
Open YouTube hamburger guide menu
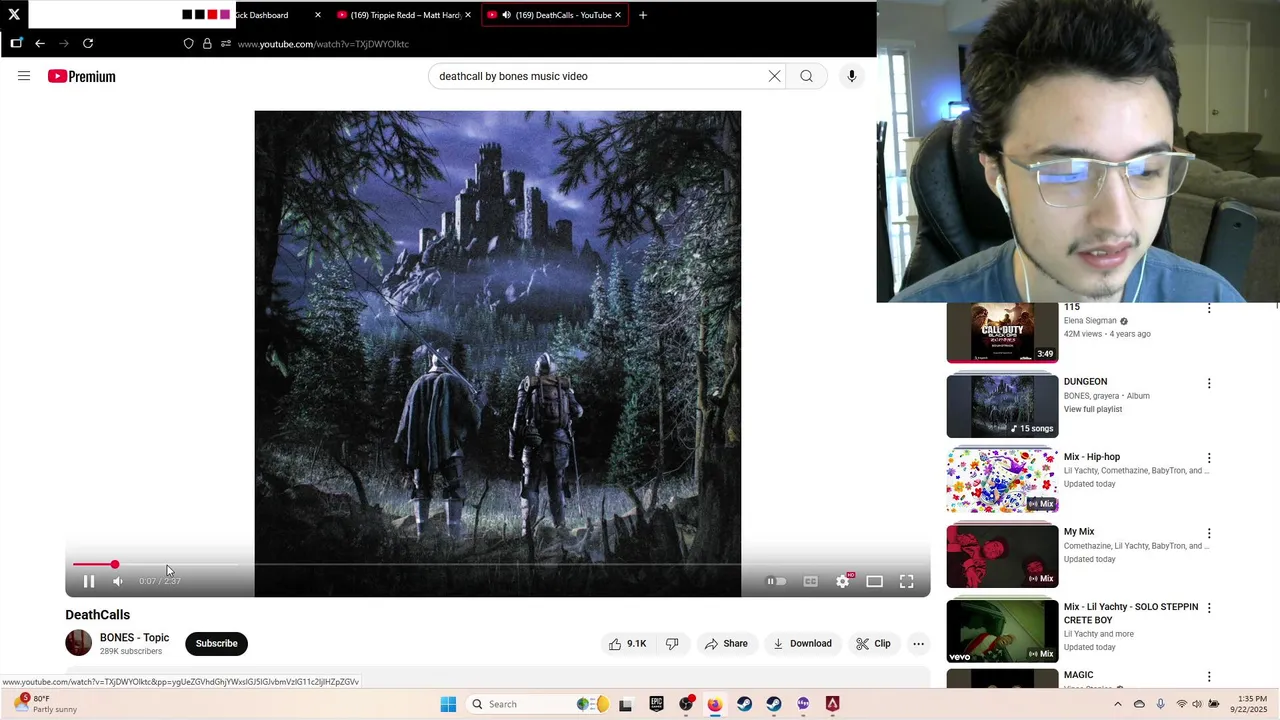pos(24,76)
